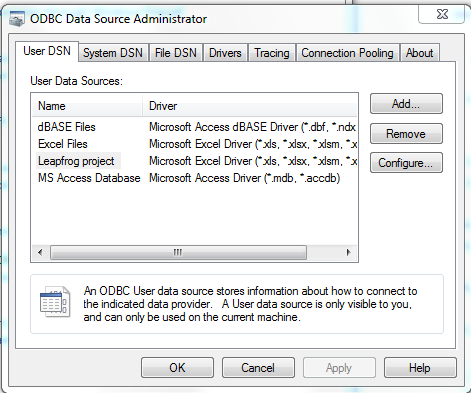Open Help for the dialog
Viewport: 471px width, 393px height.
(x=420, y=368)
